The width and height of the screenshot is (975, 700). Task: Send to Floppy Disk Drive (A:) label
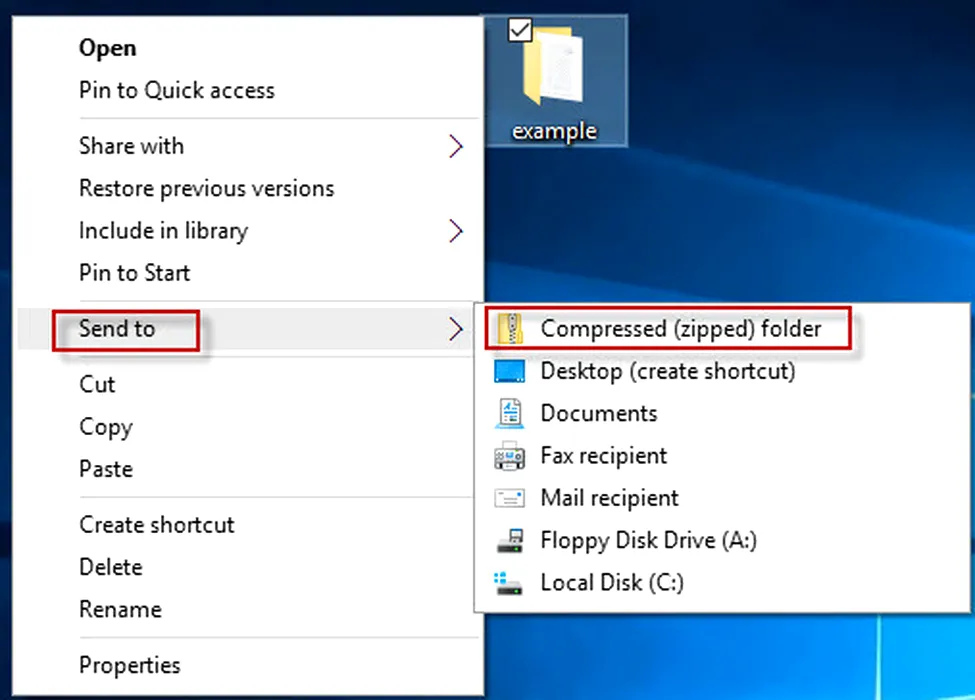[649, 540]
